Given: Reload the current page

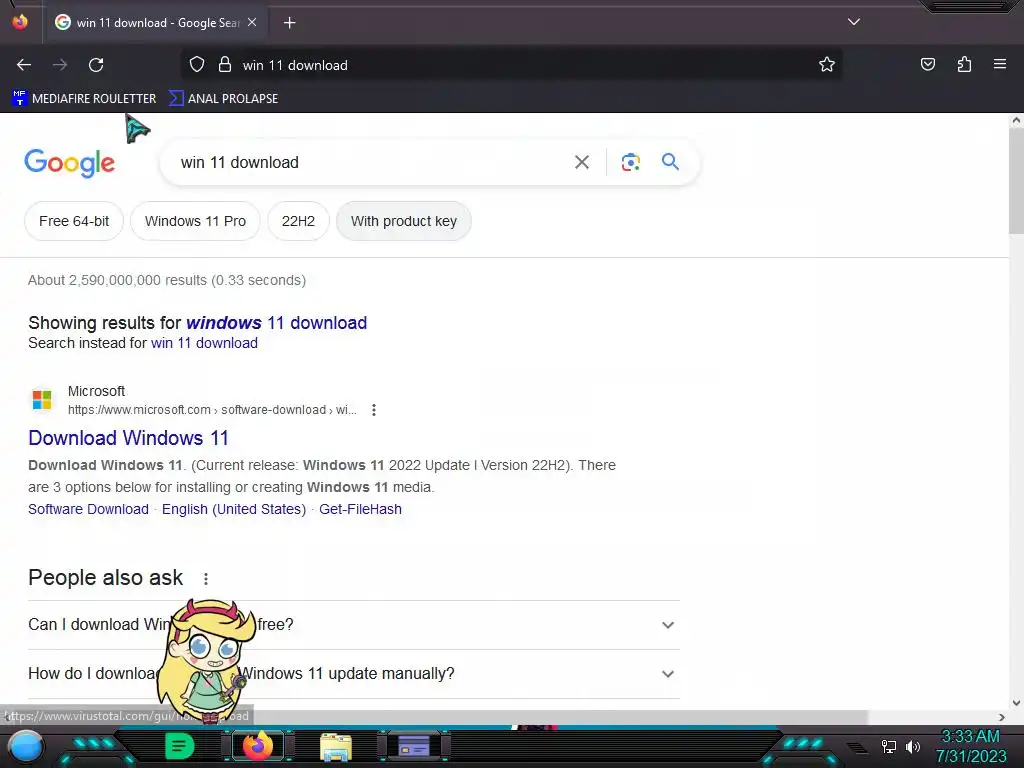Looking at the screenshot, I should 96,65.
